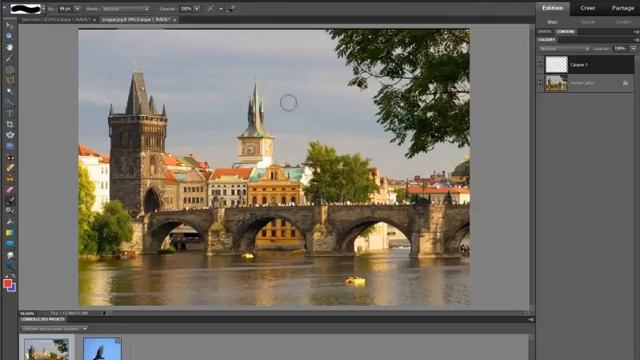Select the blue Custom Shape tool
Image resolution: width=640 pixels, height=360 pixels.
click(x=9, y=244)
